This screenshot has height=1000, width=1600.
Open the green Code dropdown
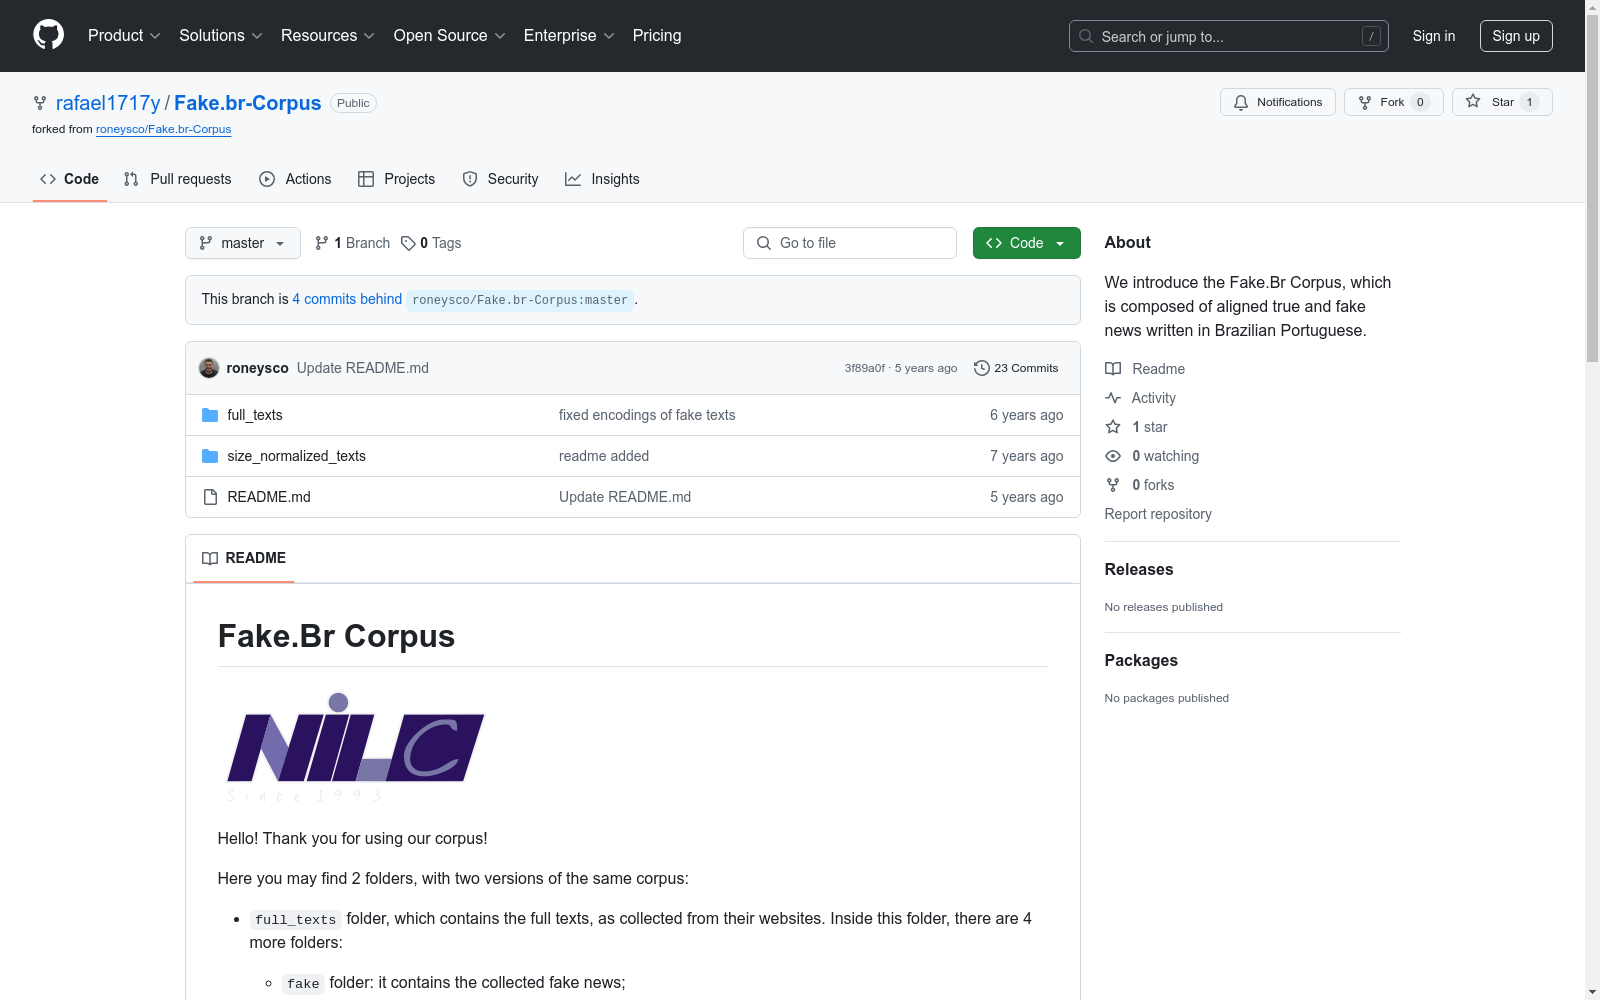coord(1027,243)
